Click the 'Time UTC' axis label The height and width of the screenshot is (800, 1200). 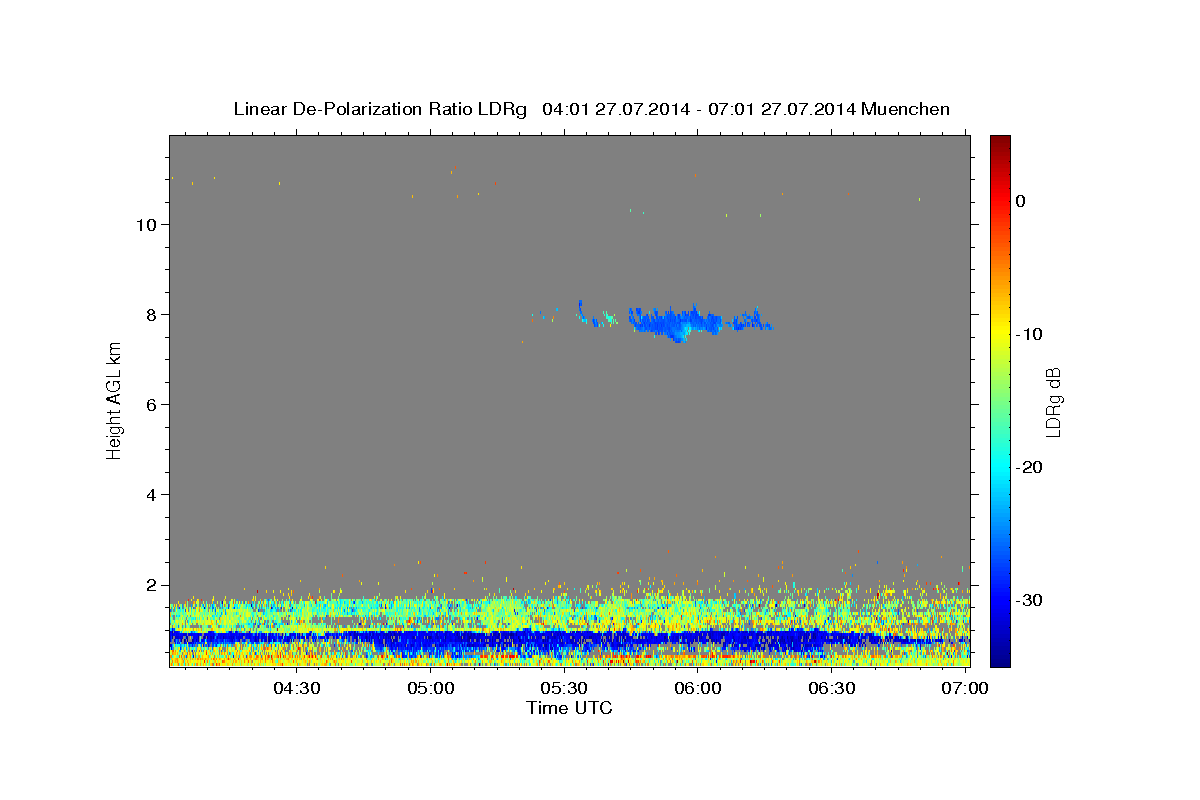tap(569, 708)
